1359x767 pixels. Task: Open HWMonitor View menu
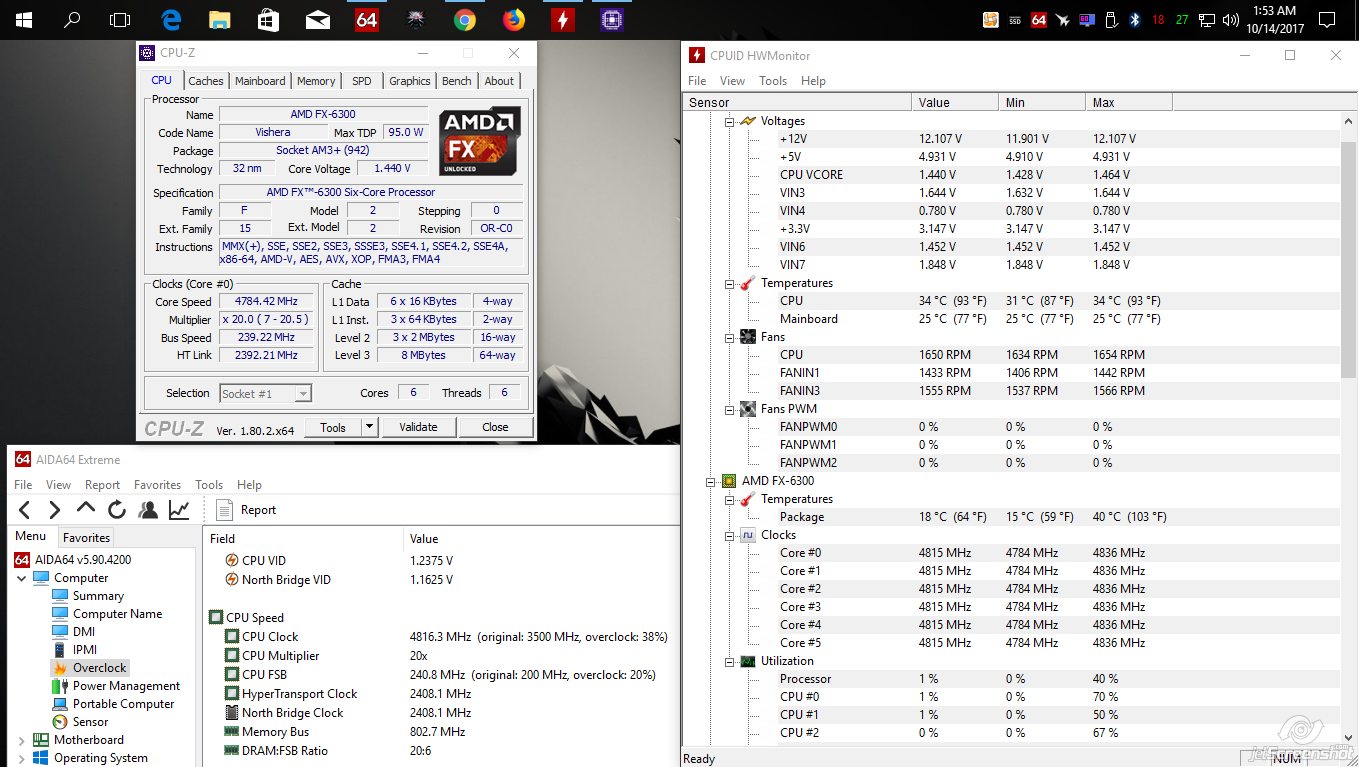coord(733,81)
